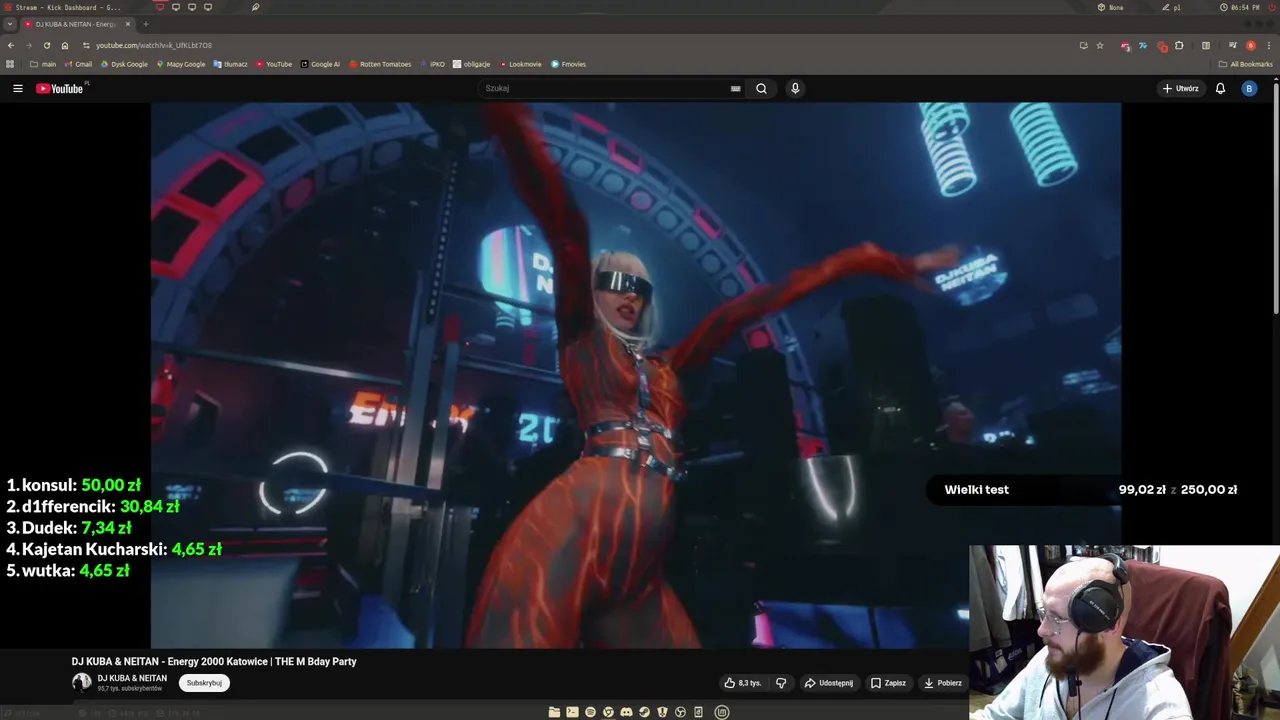Click the search magnifier button
The height and width of the screenshot is (720, 1280).
pos(761,88)
